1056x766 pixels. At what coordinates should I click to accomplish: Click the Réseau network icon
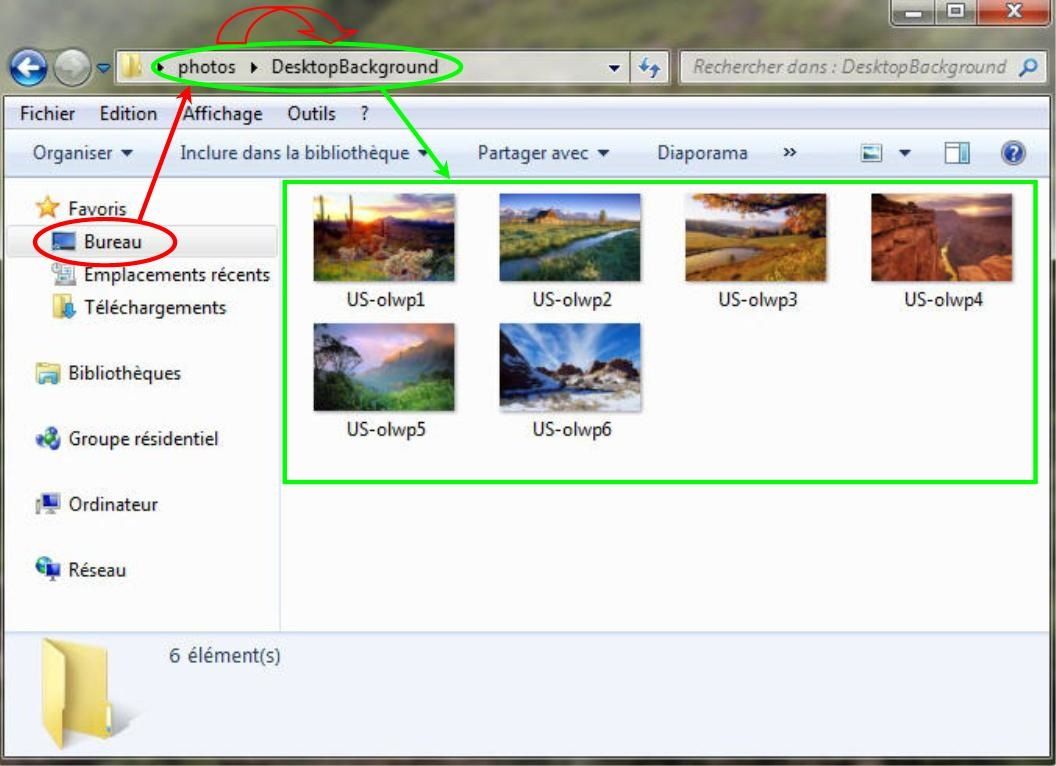tap(47, 569)
